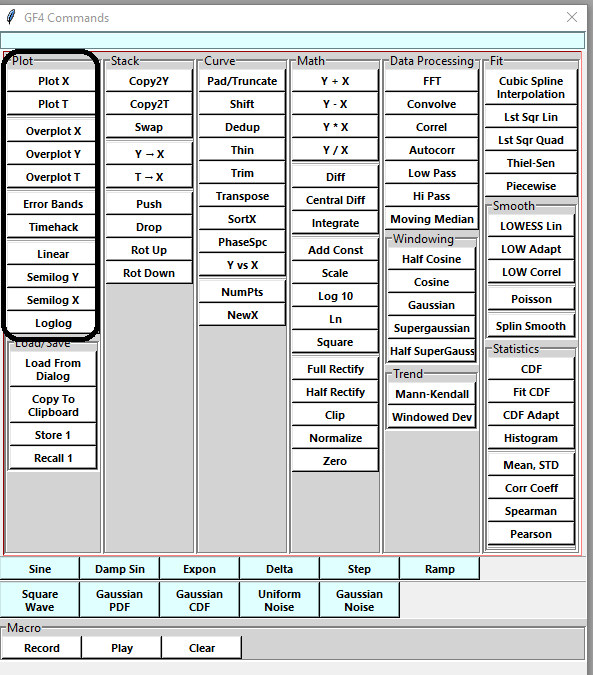The height and width of the screenshot is (675, 593).
Task: Run Lst Sqr Quad fit
Action: [531, 140]
